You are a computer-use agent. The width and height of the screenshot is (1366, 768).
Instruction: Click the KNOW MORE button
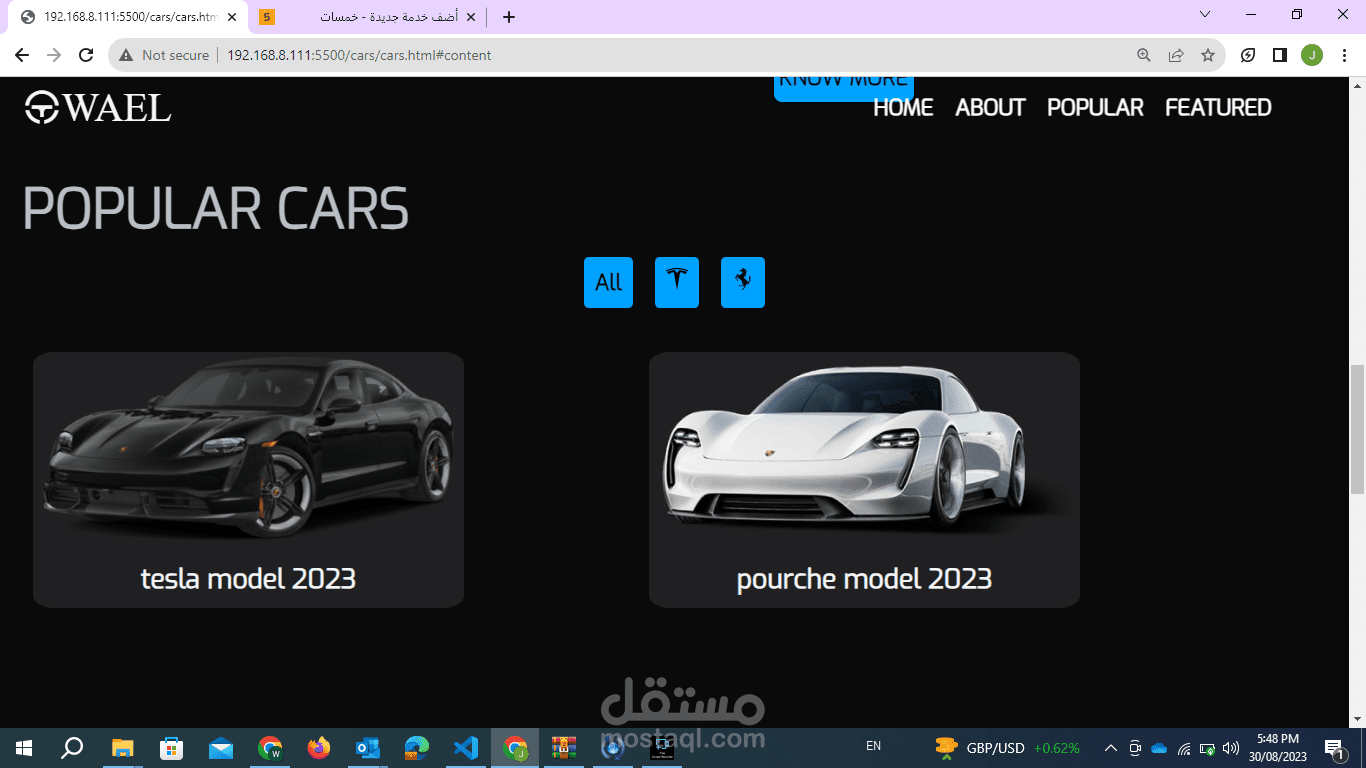point(843,88)
